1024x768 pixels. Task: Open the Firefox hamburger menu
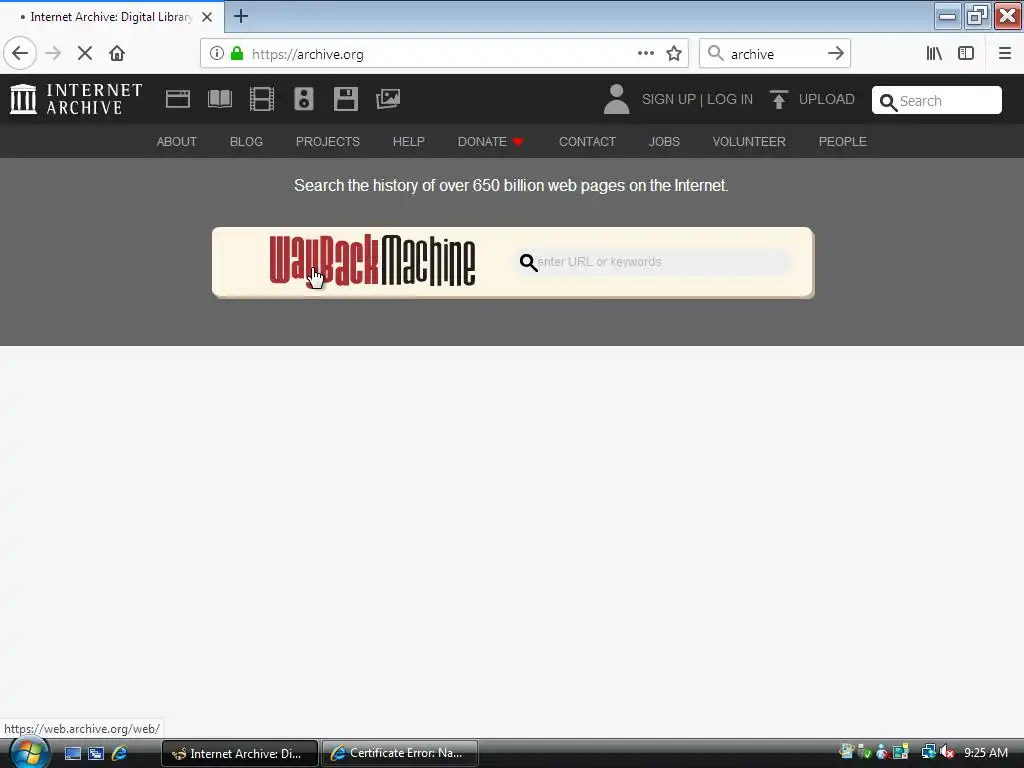1005,54
